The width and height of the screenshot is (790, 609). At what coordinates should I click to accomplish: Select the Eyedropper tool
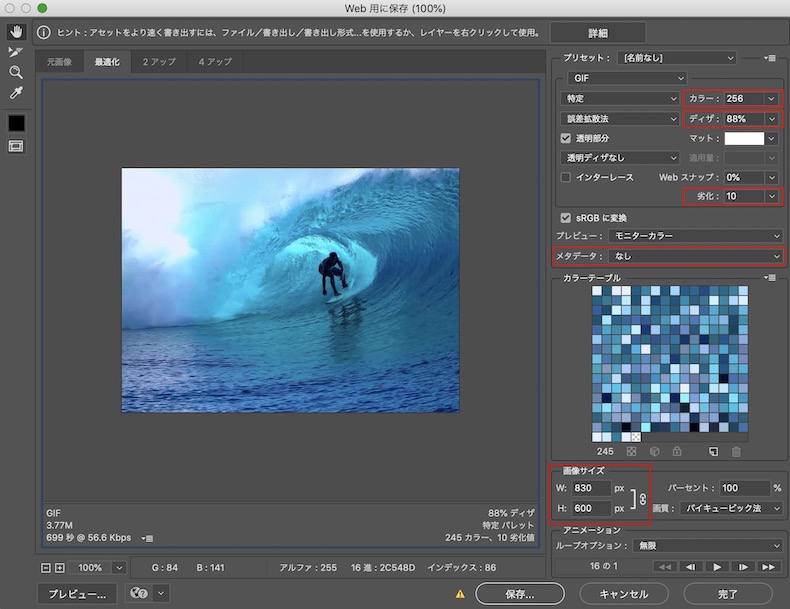16,93
